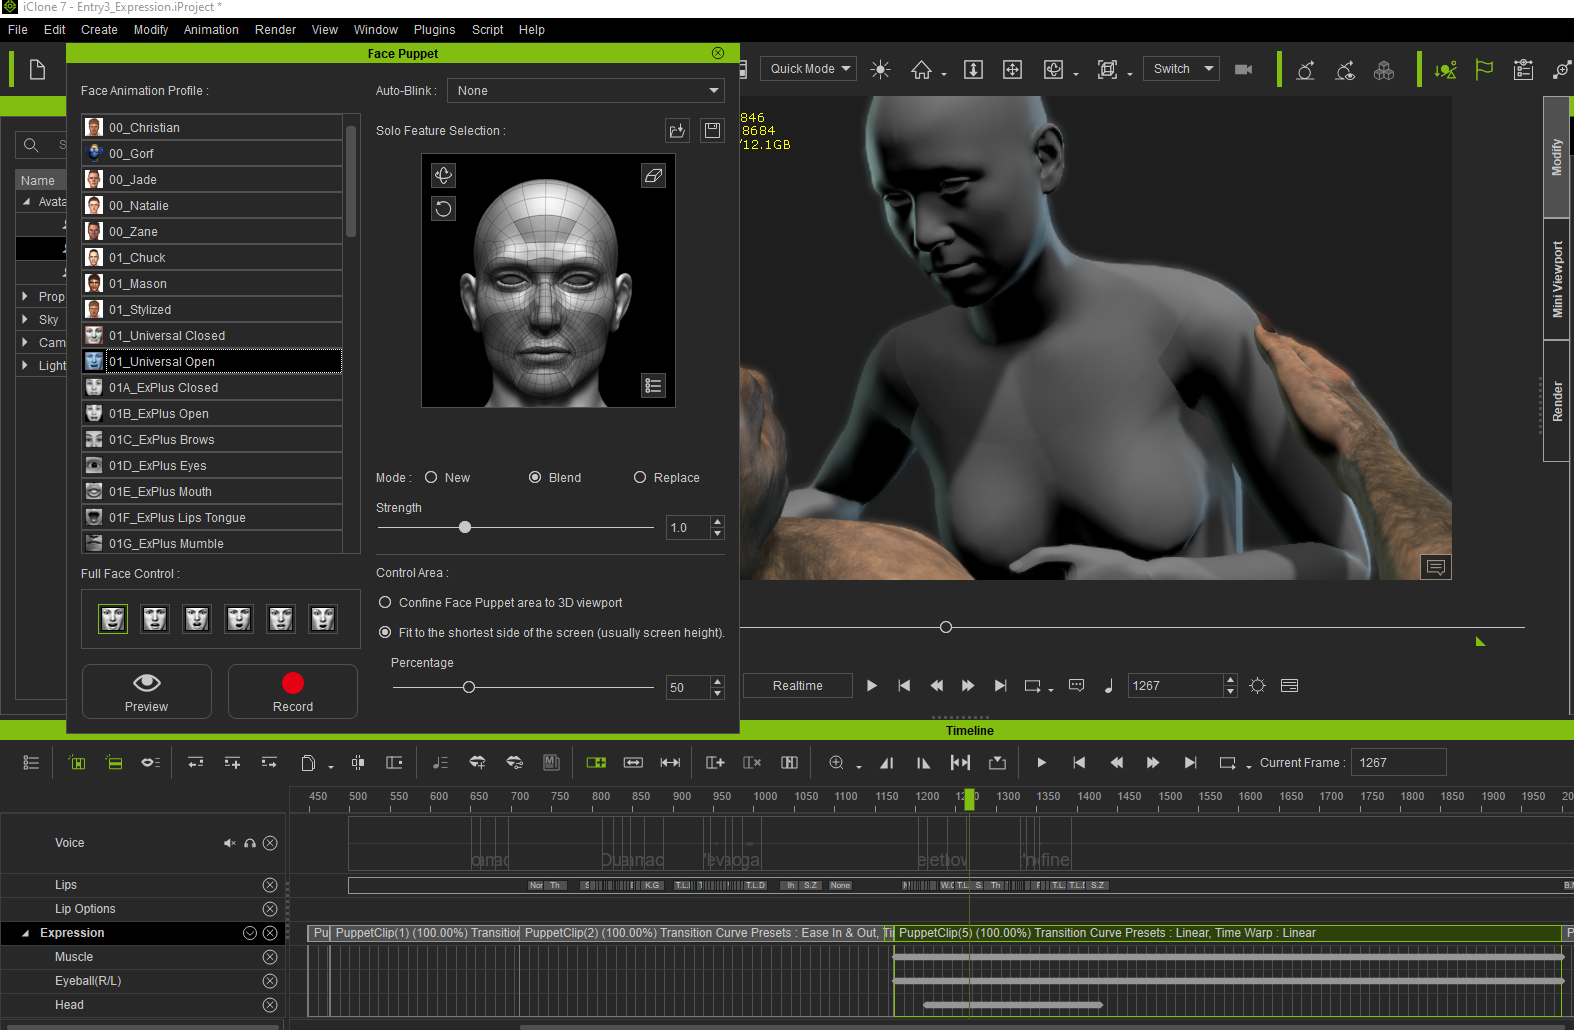Image resolution: width=1574 pixels, height=1030 pixels.
Task: Collapse the Expression track group
Action: tap(25, 933)
